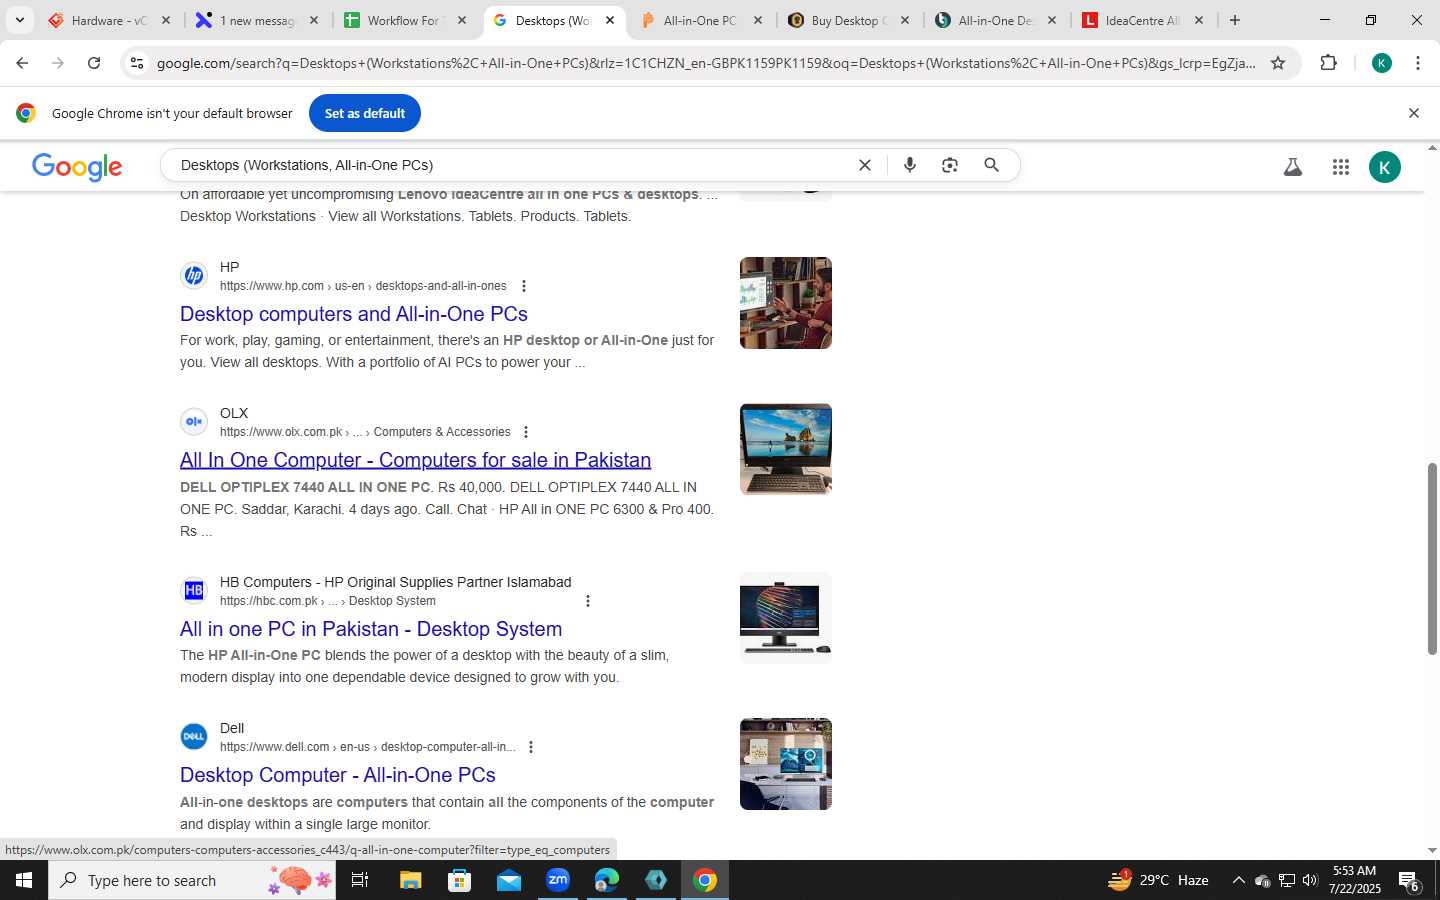The image size is (1440, 900).
Task: Open Microsoft Store from taskbar
Action: coord(459,880)
